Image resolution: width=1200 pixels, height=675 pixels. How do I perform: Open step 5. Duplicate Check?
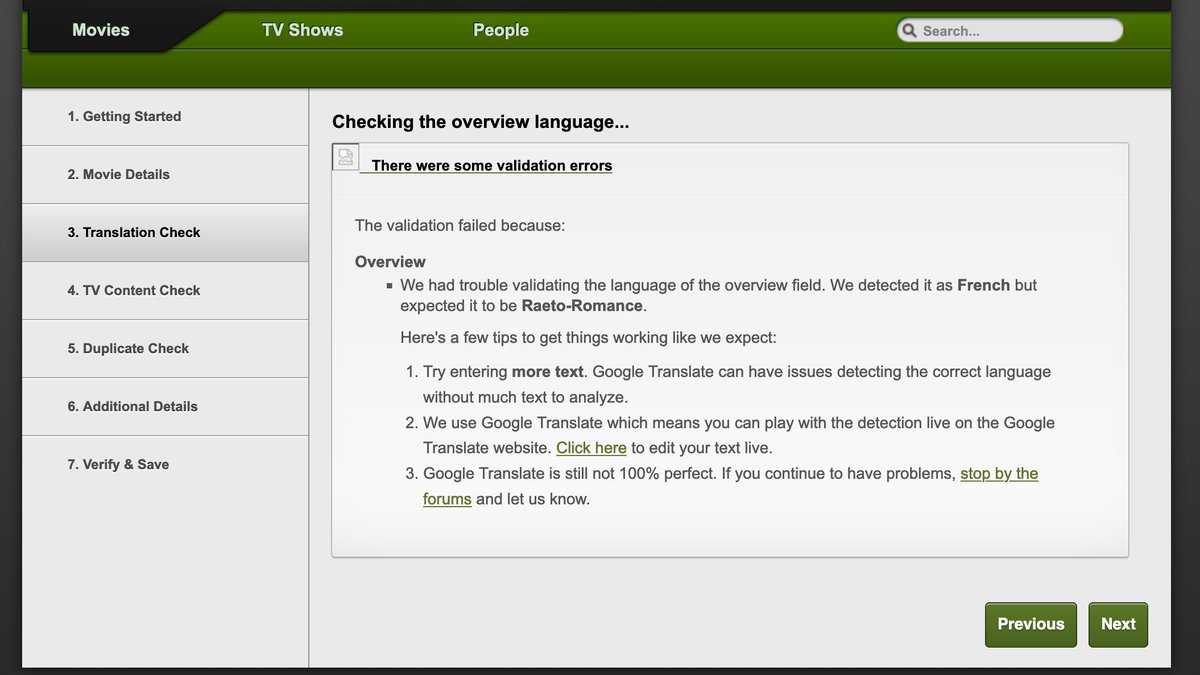(x=165, y=348)
